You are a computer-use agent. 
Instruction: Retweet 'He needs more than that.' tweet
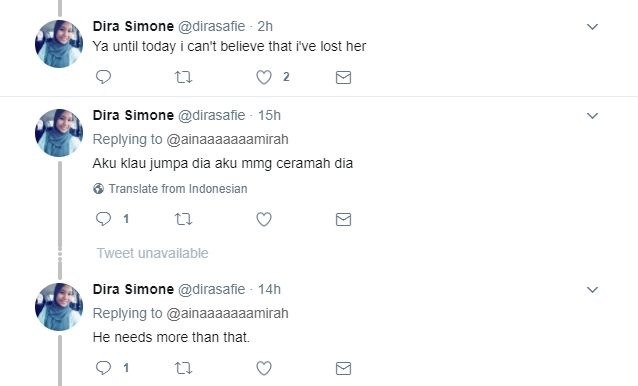click(184, 368)
